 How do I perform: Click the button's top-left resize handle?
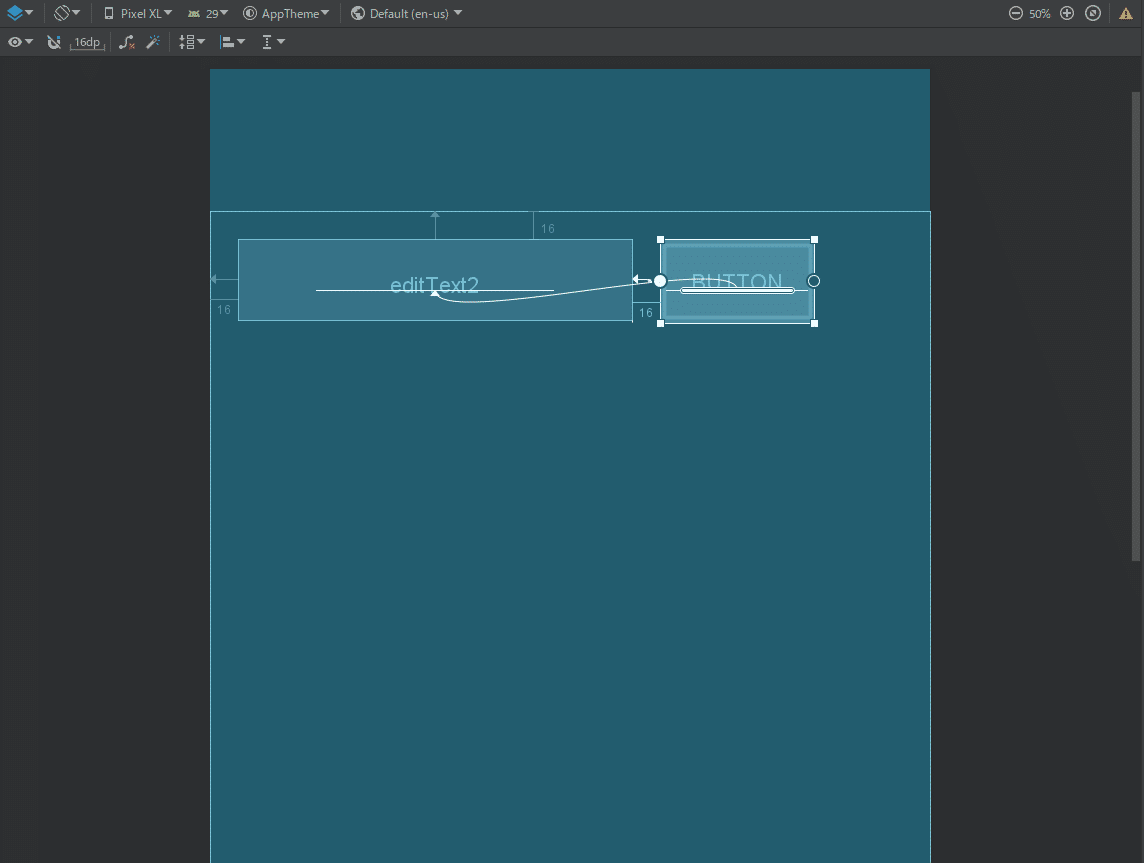[661, 240]
